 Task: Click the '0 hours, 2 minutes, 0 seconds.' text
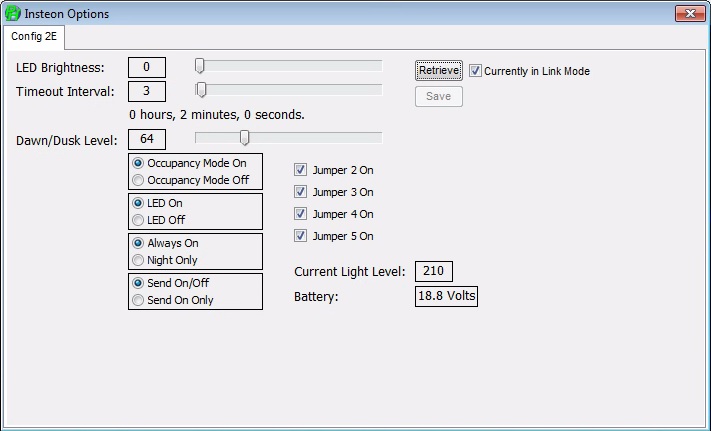point(217,115)
